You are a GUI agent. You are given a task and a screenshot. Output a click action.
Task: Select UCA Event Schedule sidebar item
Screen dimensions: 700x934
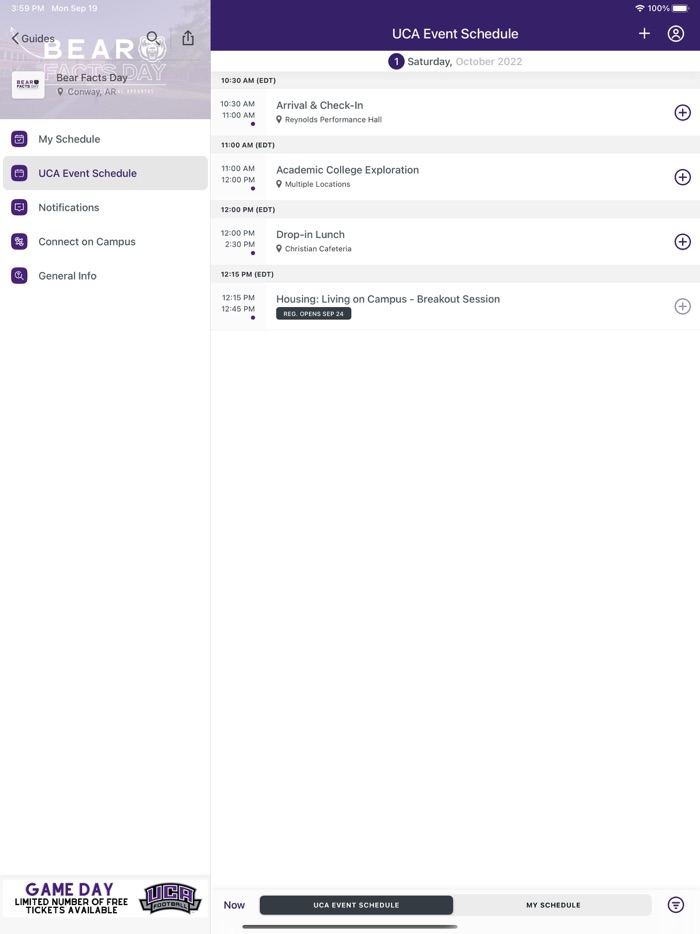[x=87, y=173]
